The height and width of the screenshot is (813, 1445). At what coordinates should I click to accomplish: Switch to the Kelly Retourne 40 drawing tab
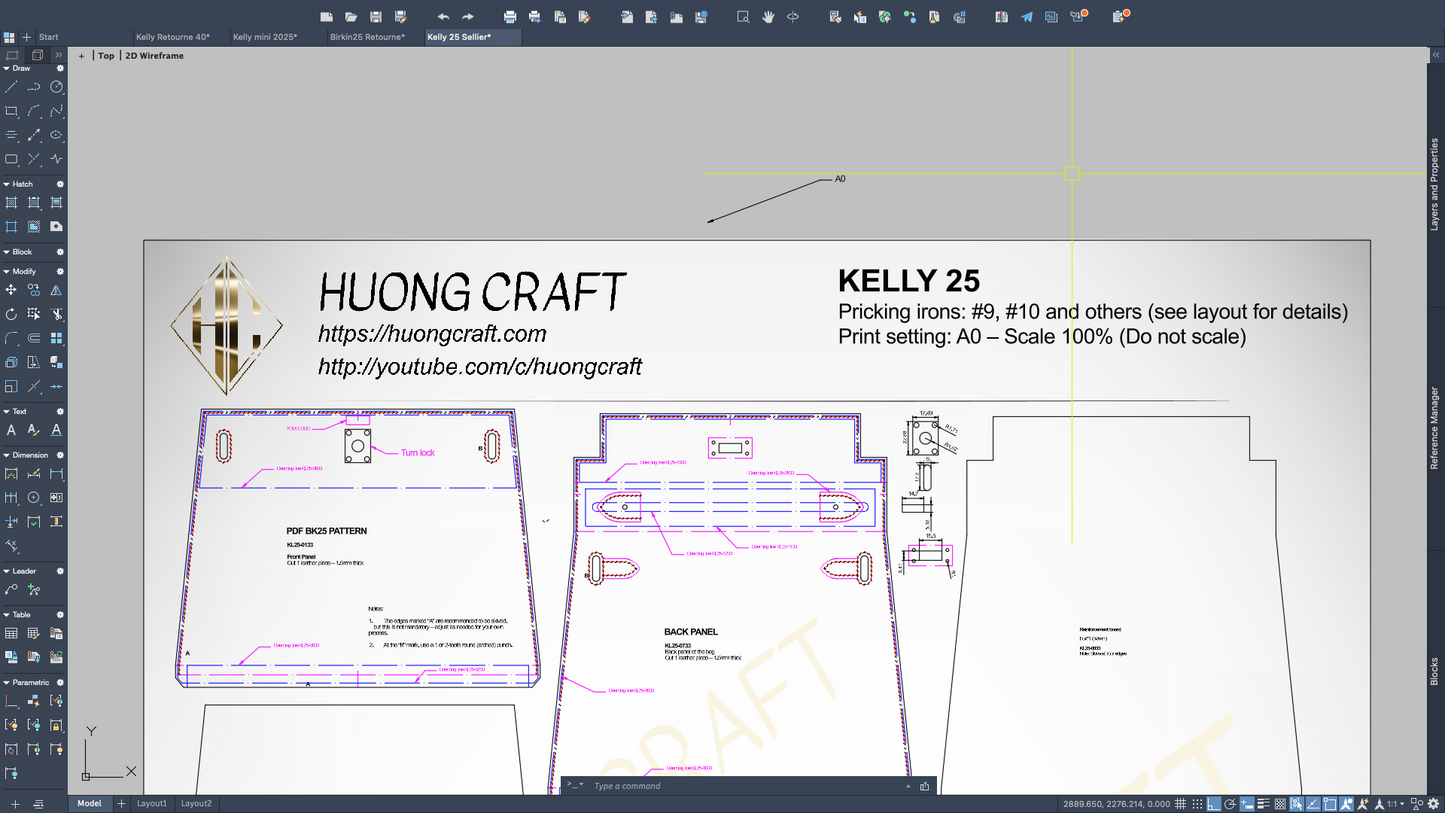click(x=173, y=36)
